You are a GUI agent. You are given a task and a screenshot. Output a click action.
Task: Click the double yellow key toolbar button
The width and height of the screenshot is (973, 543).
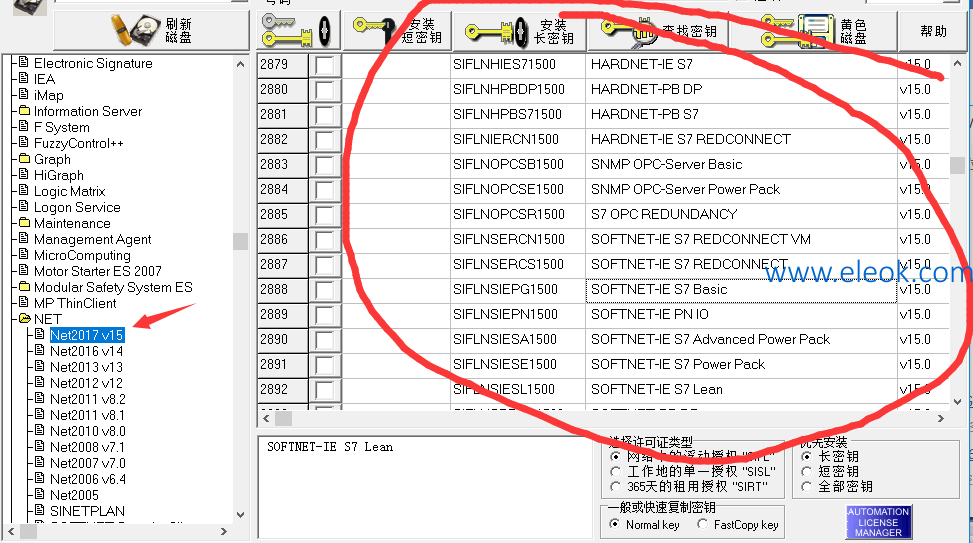[298, 30]
